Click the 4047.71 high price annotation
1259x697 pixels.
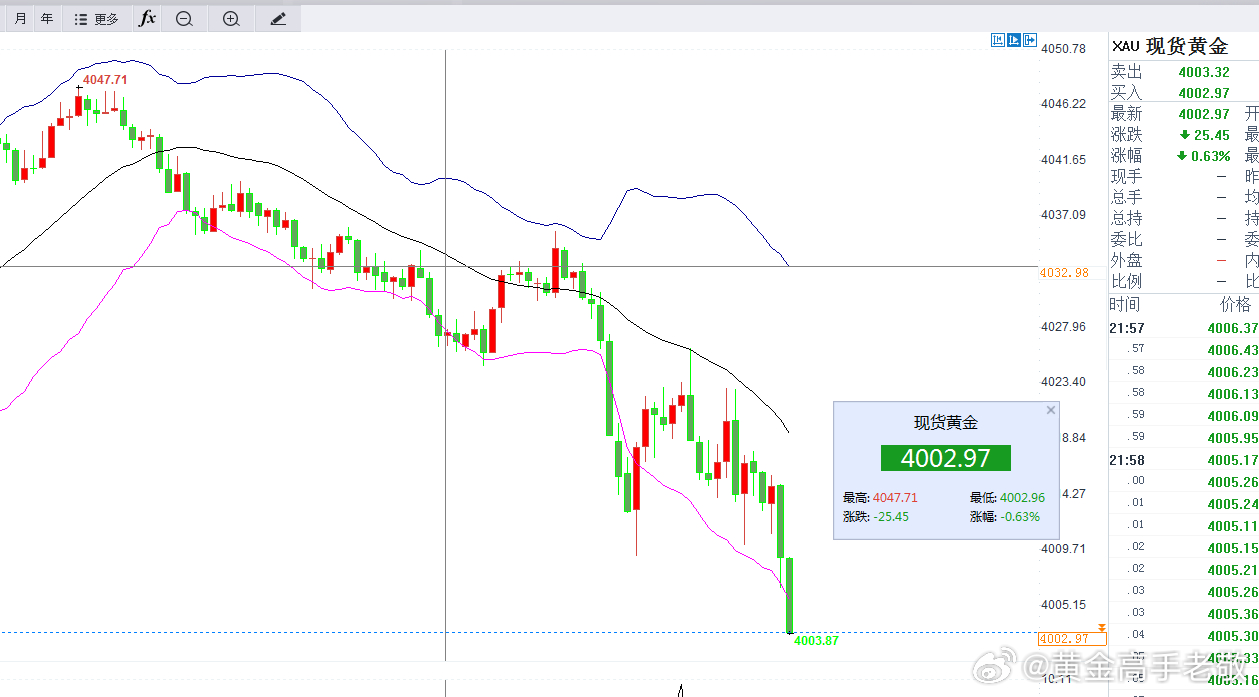[x=105, y=79]
